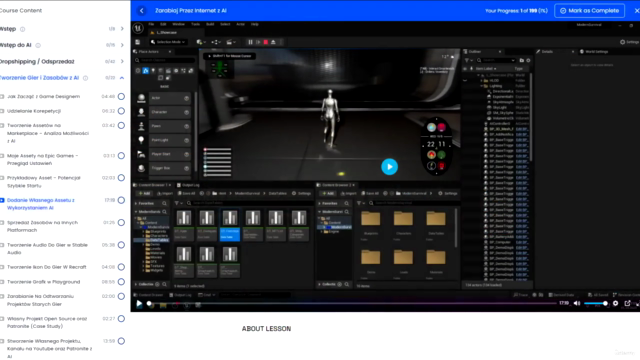Select Point Light in Place Actors panel

pyautogui.click(x=163, y=140)
